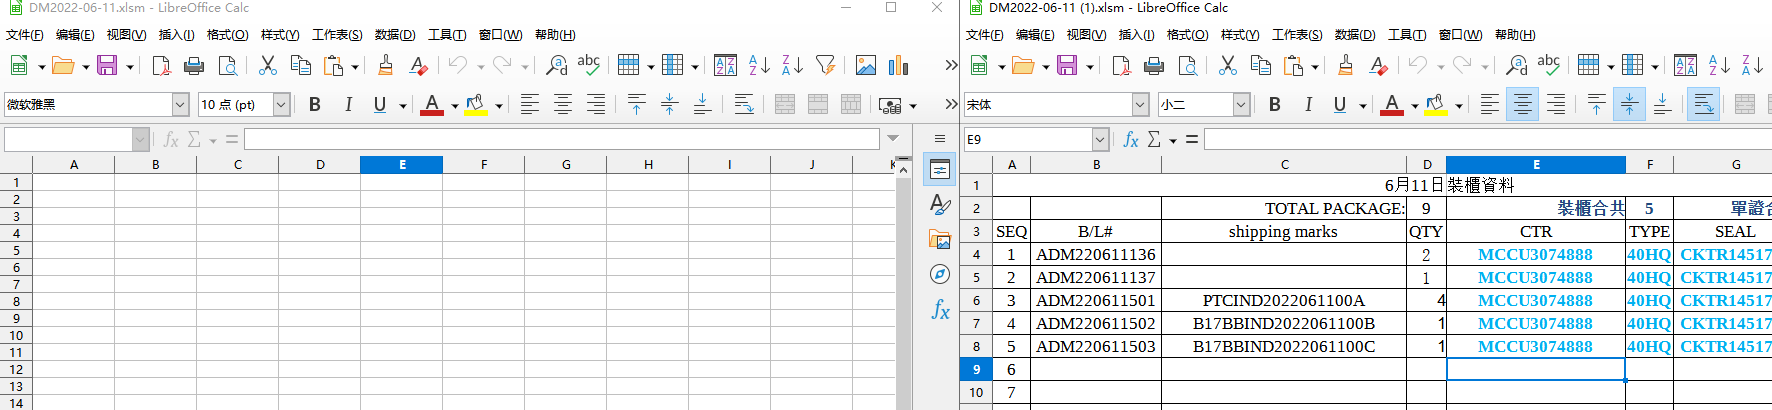Open 帮助(H) menu in right window

(x=1515, y=35)
